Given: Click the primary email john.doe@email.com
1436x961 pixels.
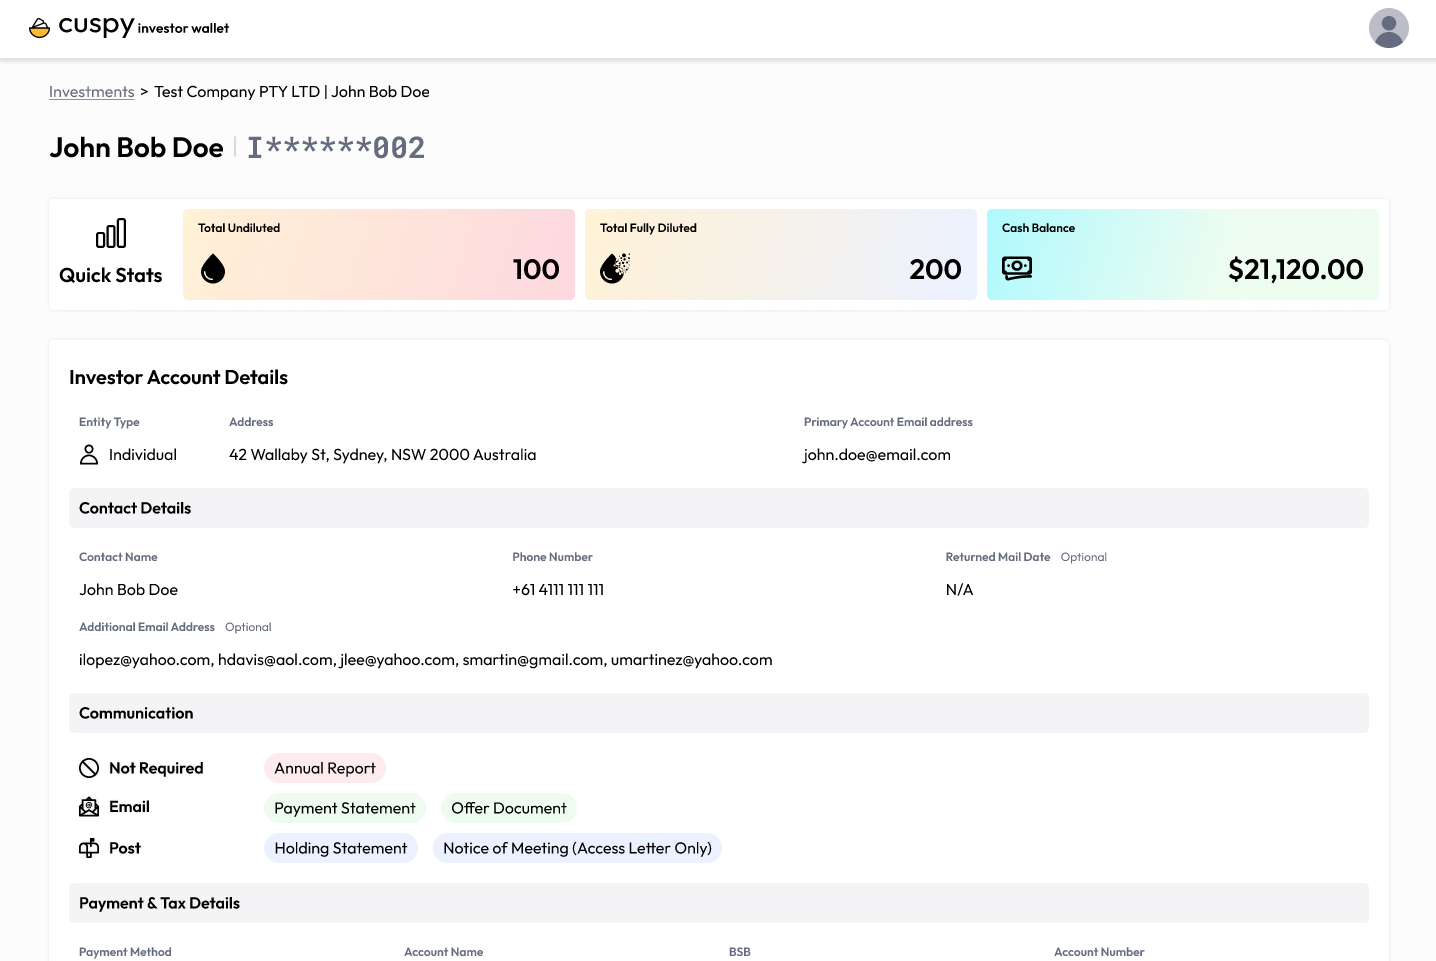Looking at the screenshot, I should pyautogui.click(x=877, y=455).
